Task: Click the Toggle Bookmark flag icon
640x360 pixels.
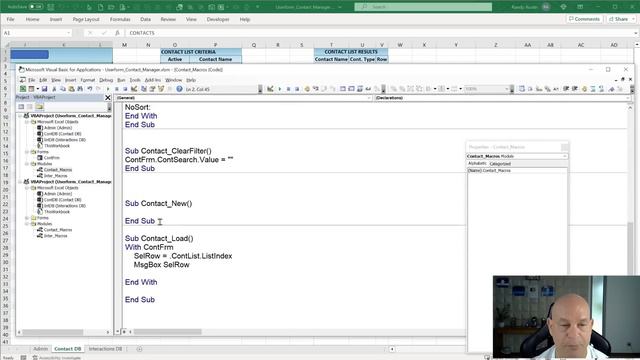Action: point(611,89)
